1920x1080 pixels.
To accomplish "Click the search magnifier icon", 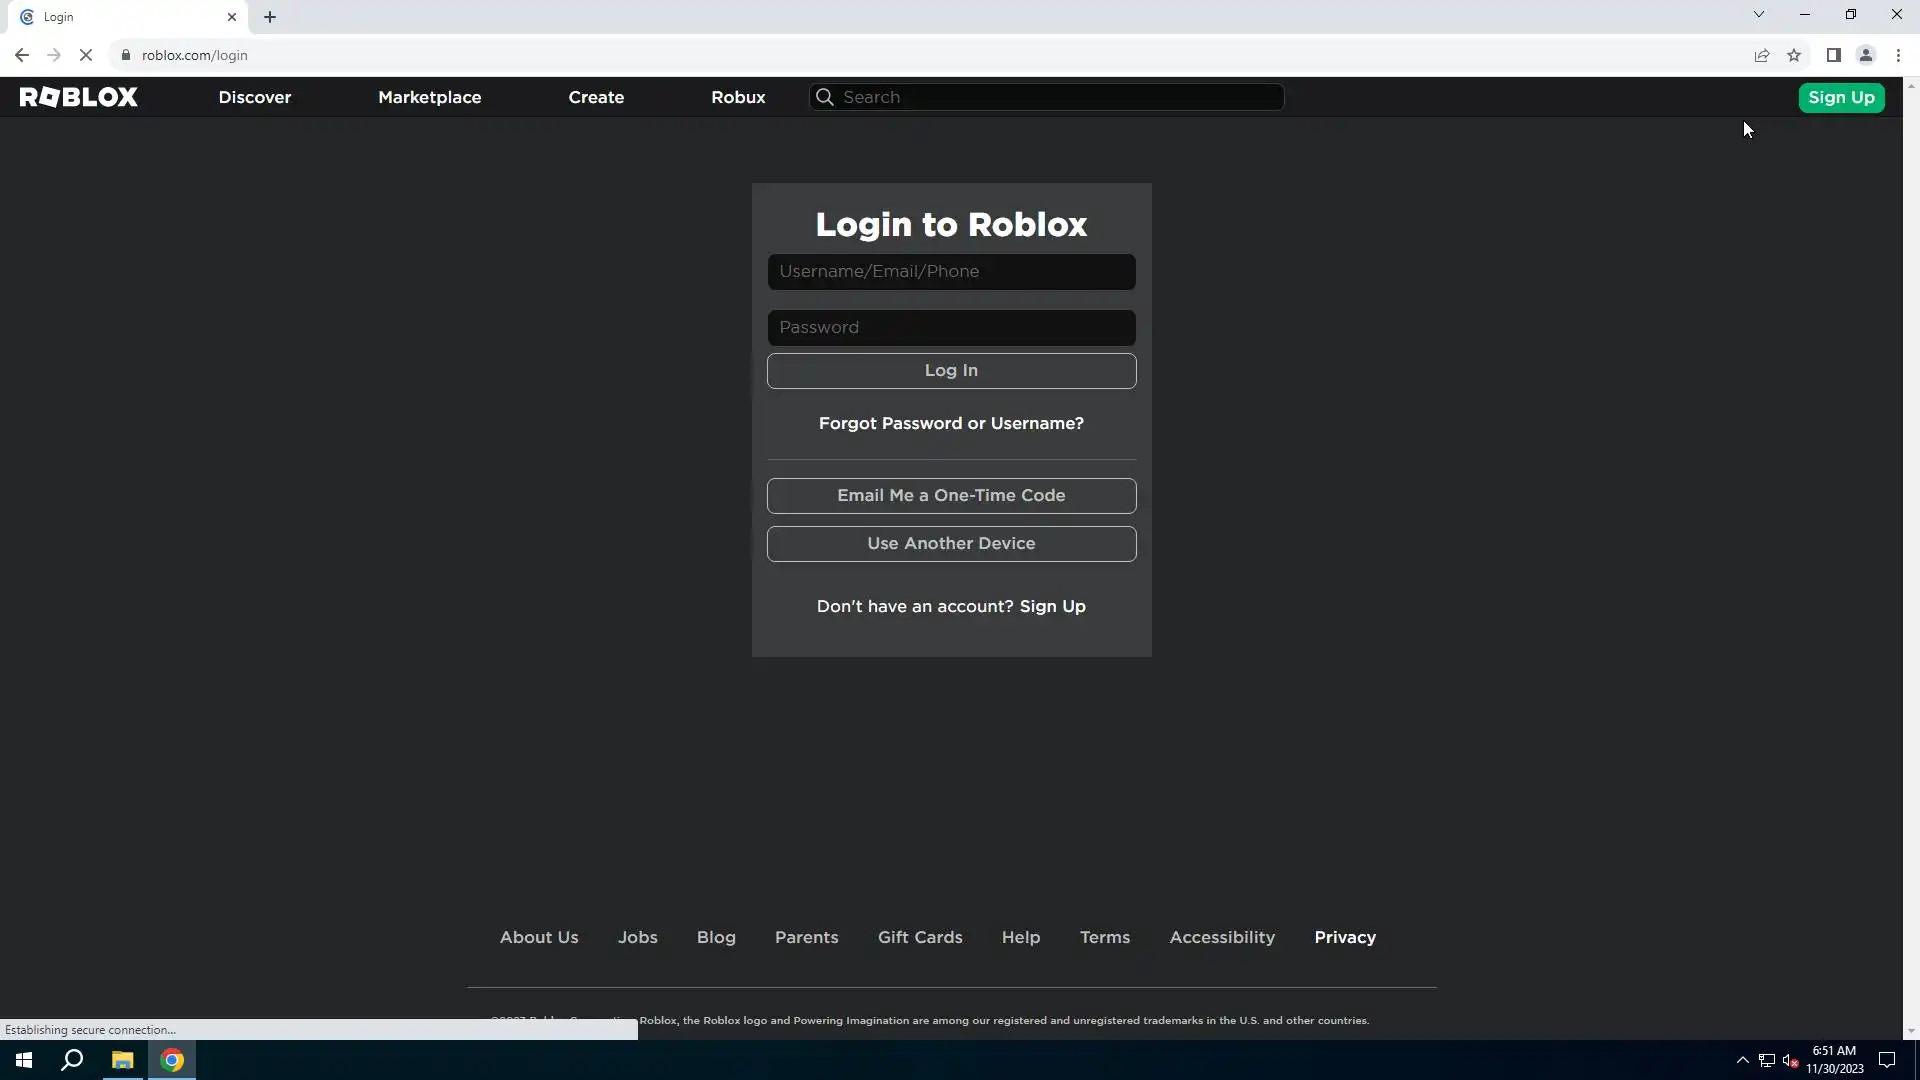I will coord(825,97).
